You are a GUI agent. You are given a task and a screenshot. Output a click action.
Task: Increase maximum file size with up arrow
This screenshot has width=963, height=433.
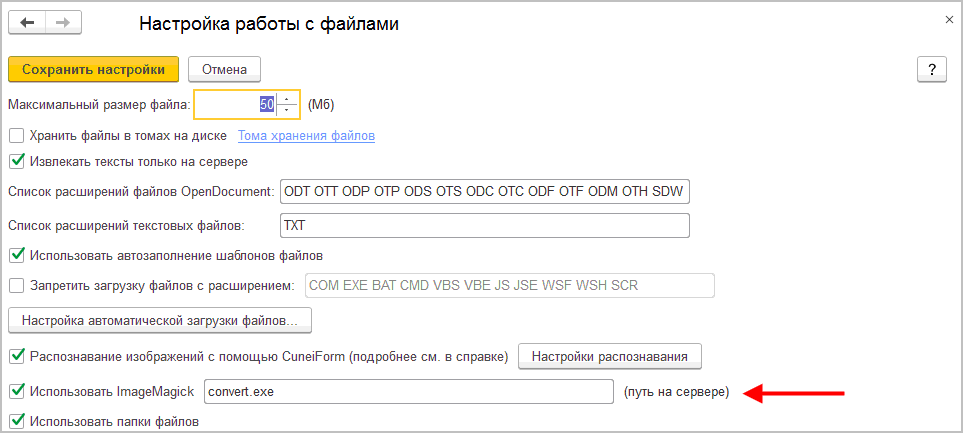click(287, 98)
